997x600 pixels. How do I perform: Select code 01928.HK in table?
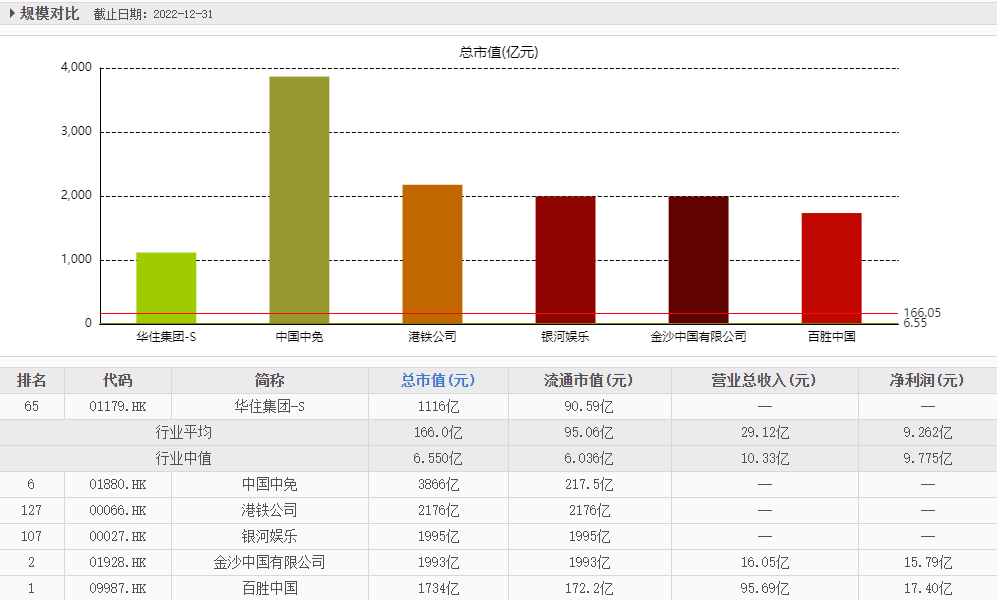[x=118, y=562]
